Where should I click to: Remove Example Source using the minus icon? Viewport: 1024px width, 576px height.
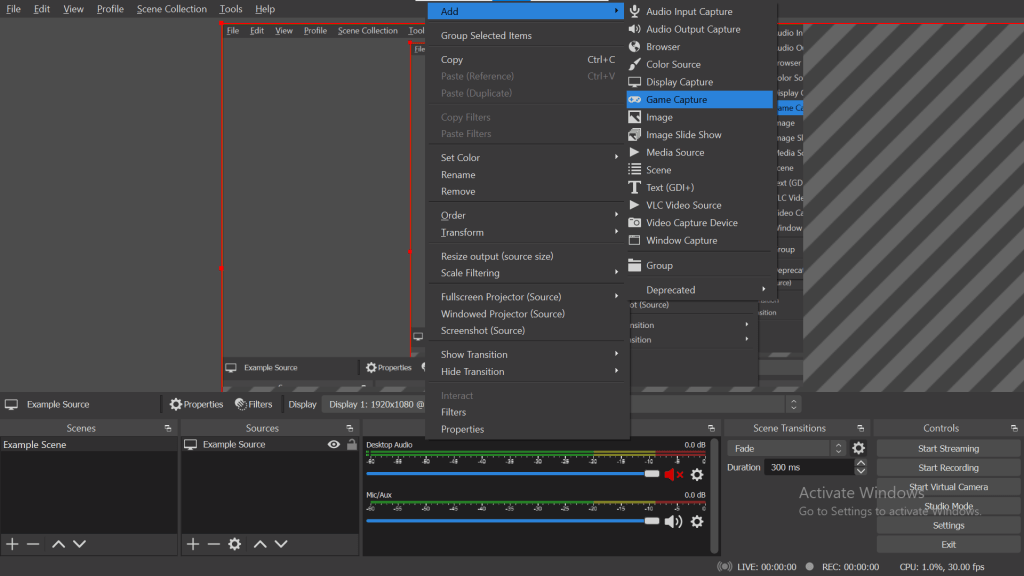point(212,544)
